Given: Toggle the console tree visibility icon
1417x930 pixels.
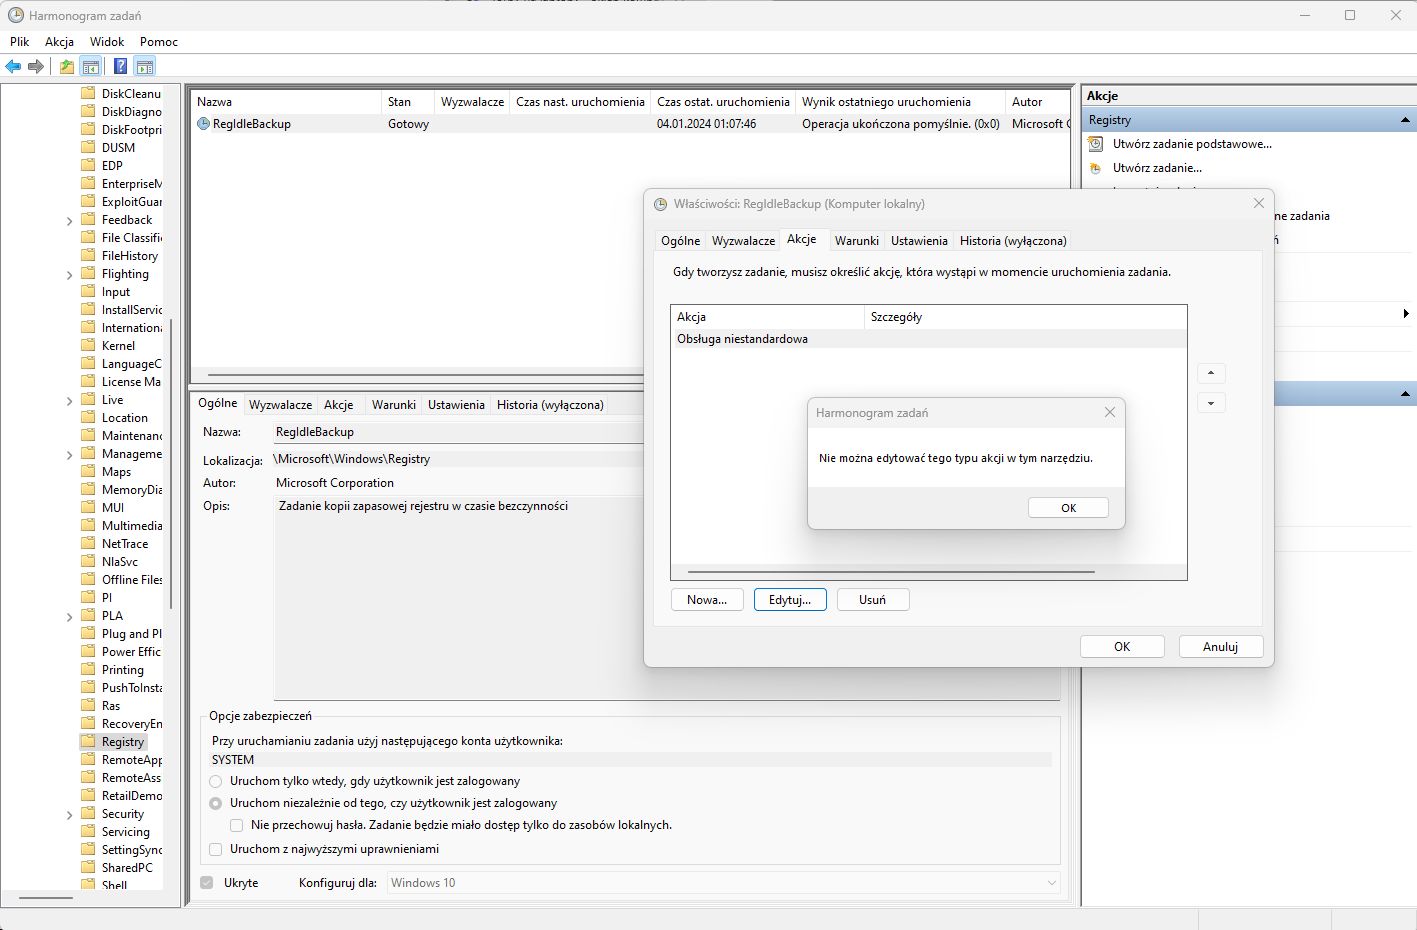Looking at the screenshot, I should (90, 66).
